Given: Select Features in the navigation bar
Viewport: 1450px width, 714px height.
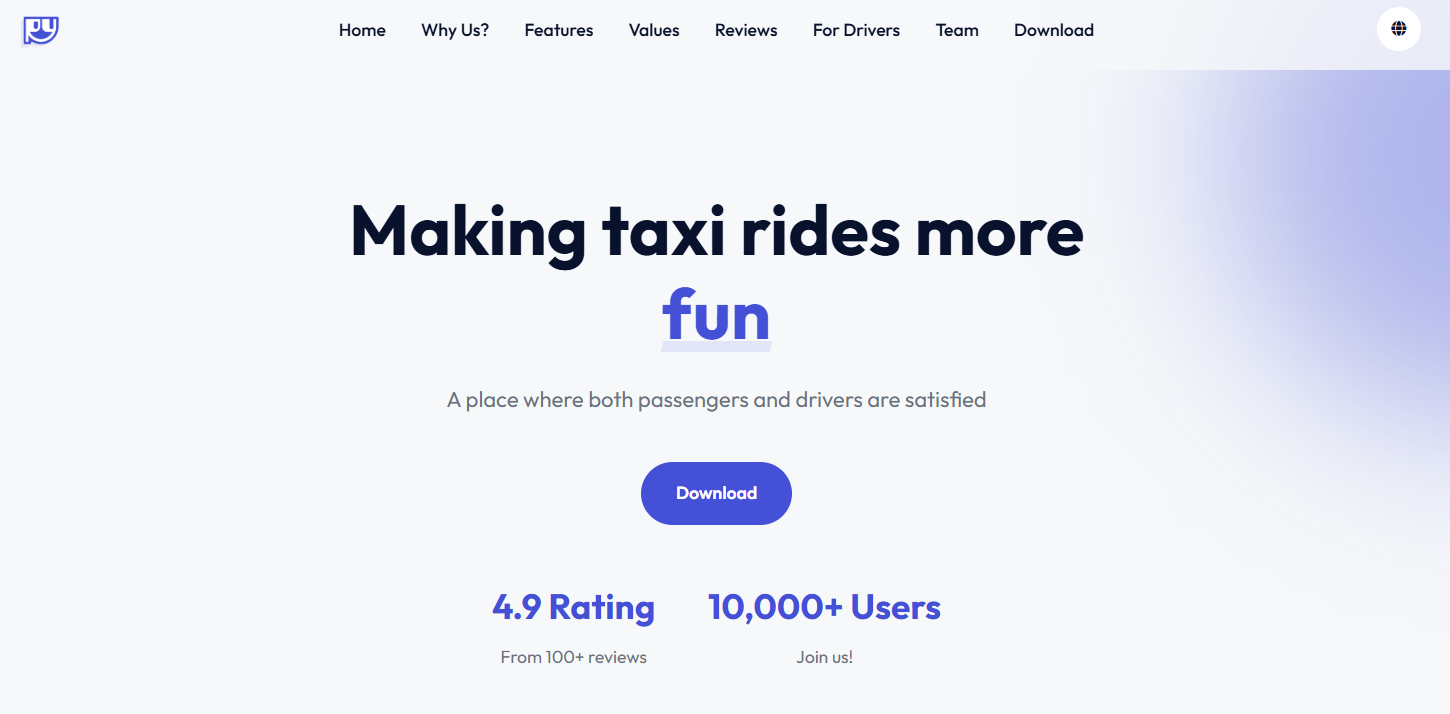Looking at the screenshot, I should click(559, 30).
